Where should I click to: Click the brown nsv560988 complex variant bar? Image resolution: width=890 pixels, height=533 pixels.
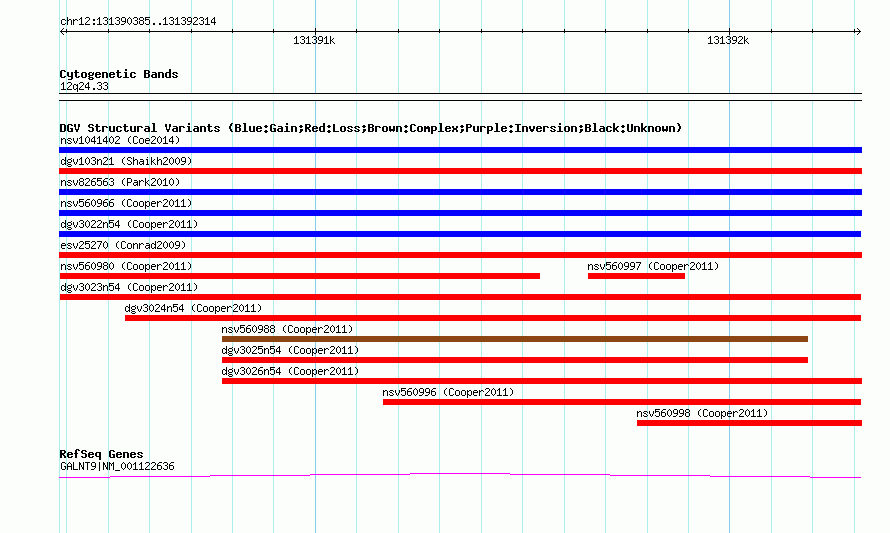click(515, 339)
